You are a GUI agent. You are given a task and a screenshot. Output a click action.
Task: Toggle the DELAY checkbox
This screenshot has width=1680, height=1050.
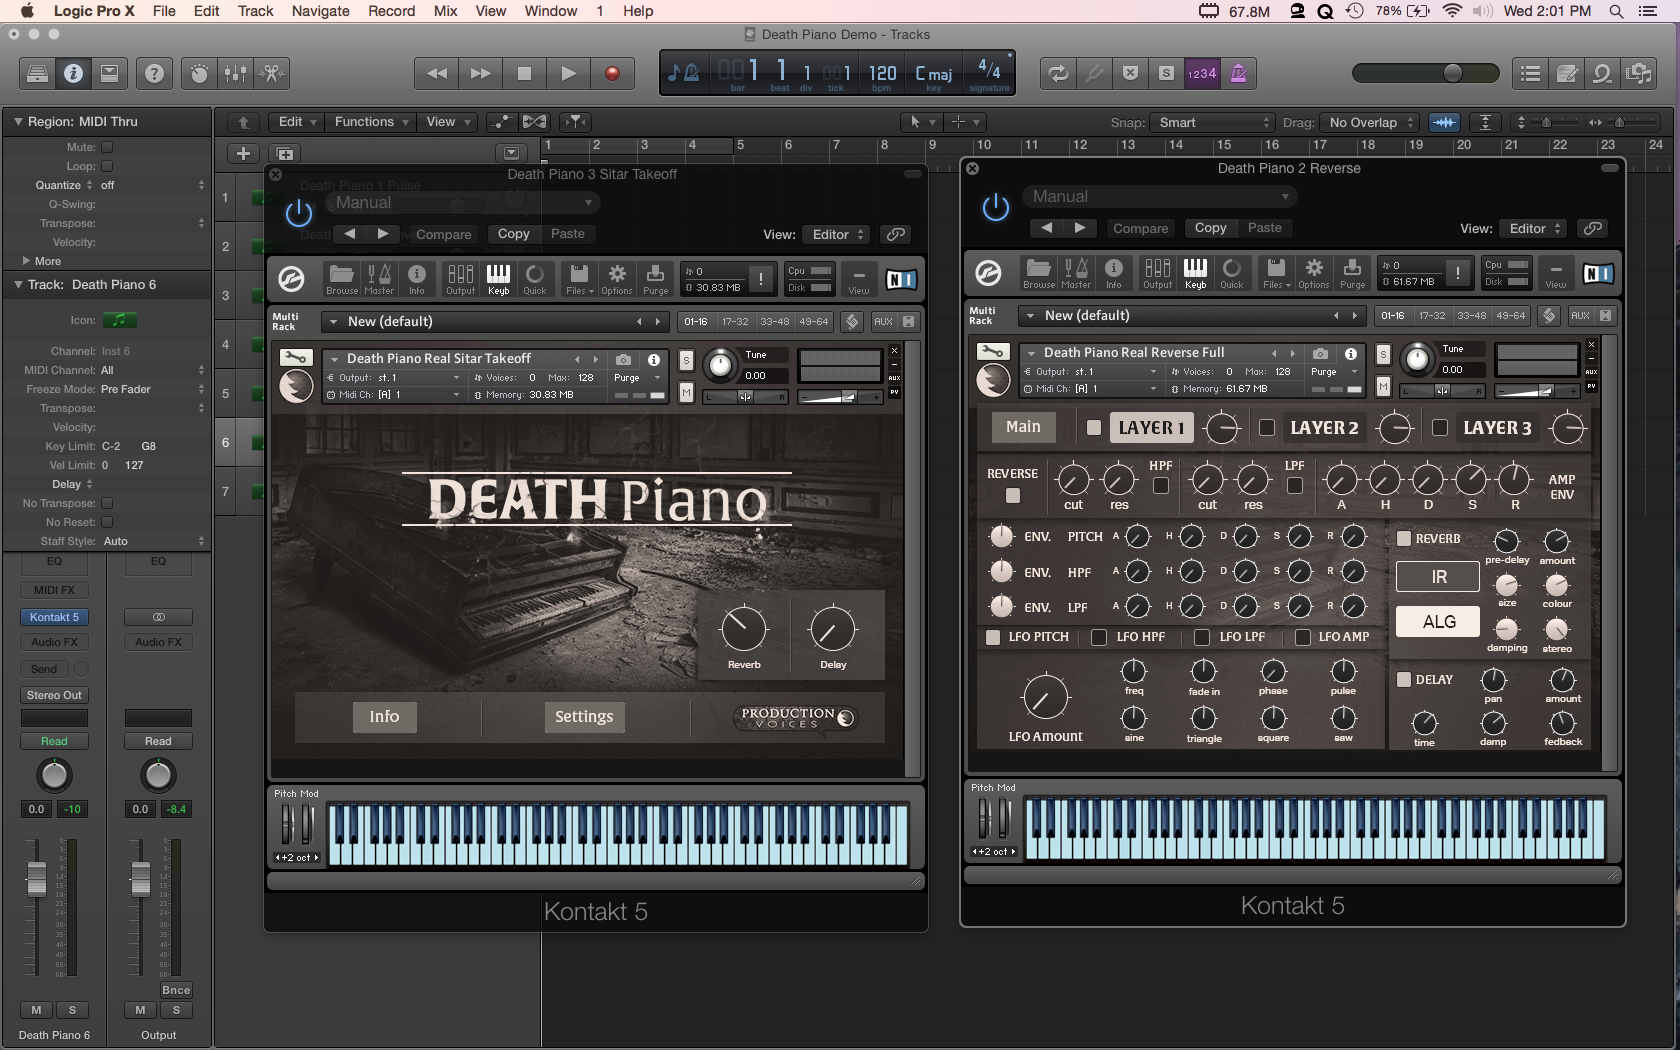click(x=1403, y=679)
